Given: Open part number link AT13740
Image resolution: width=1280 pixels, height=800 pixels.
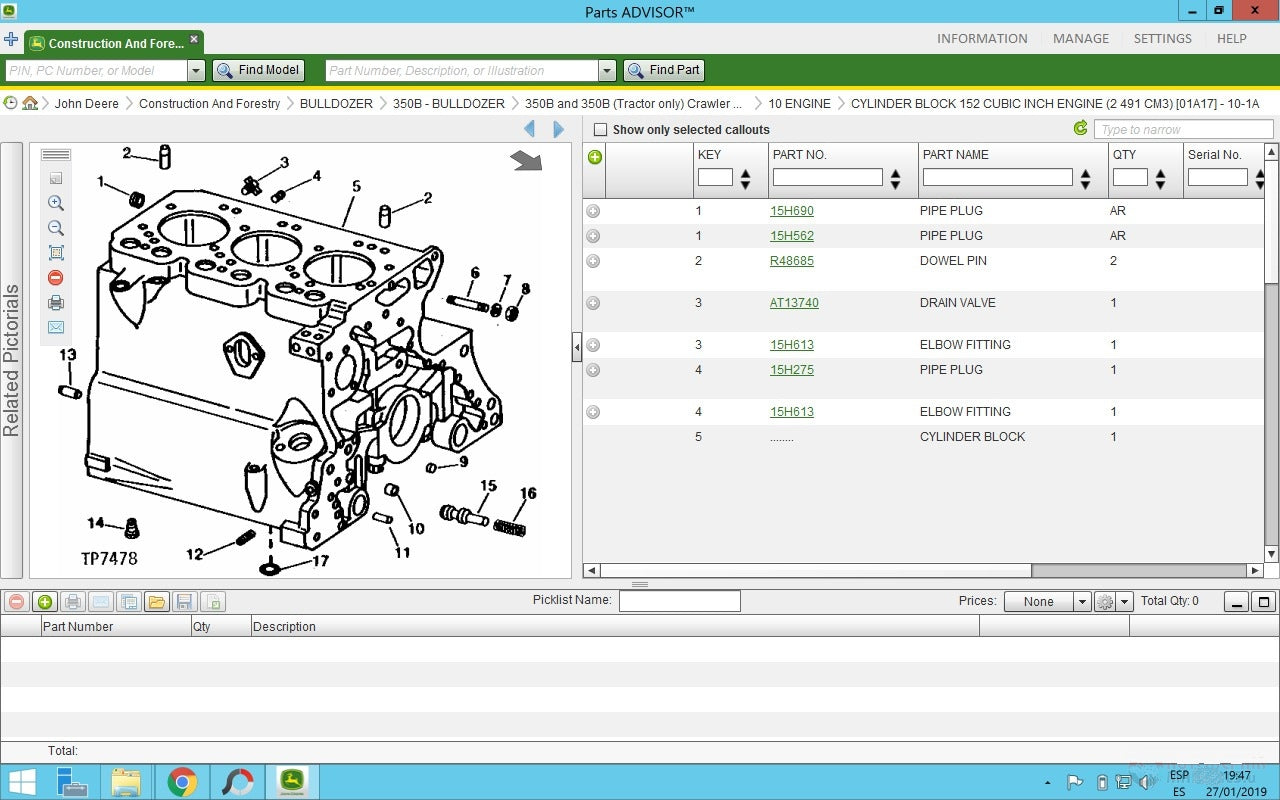Looking at the screenshot, I should coord(794,303).
